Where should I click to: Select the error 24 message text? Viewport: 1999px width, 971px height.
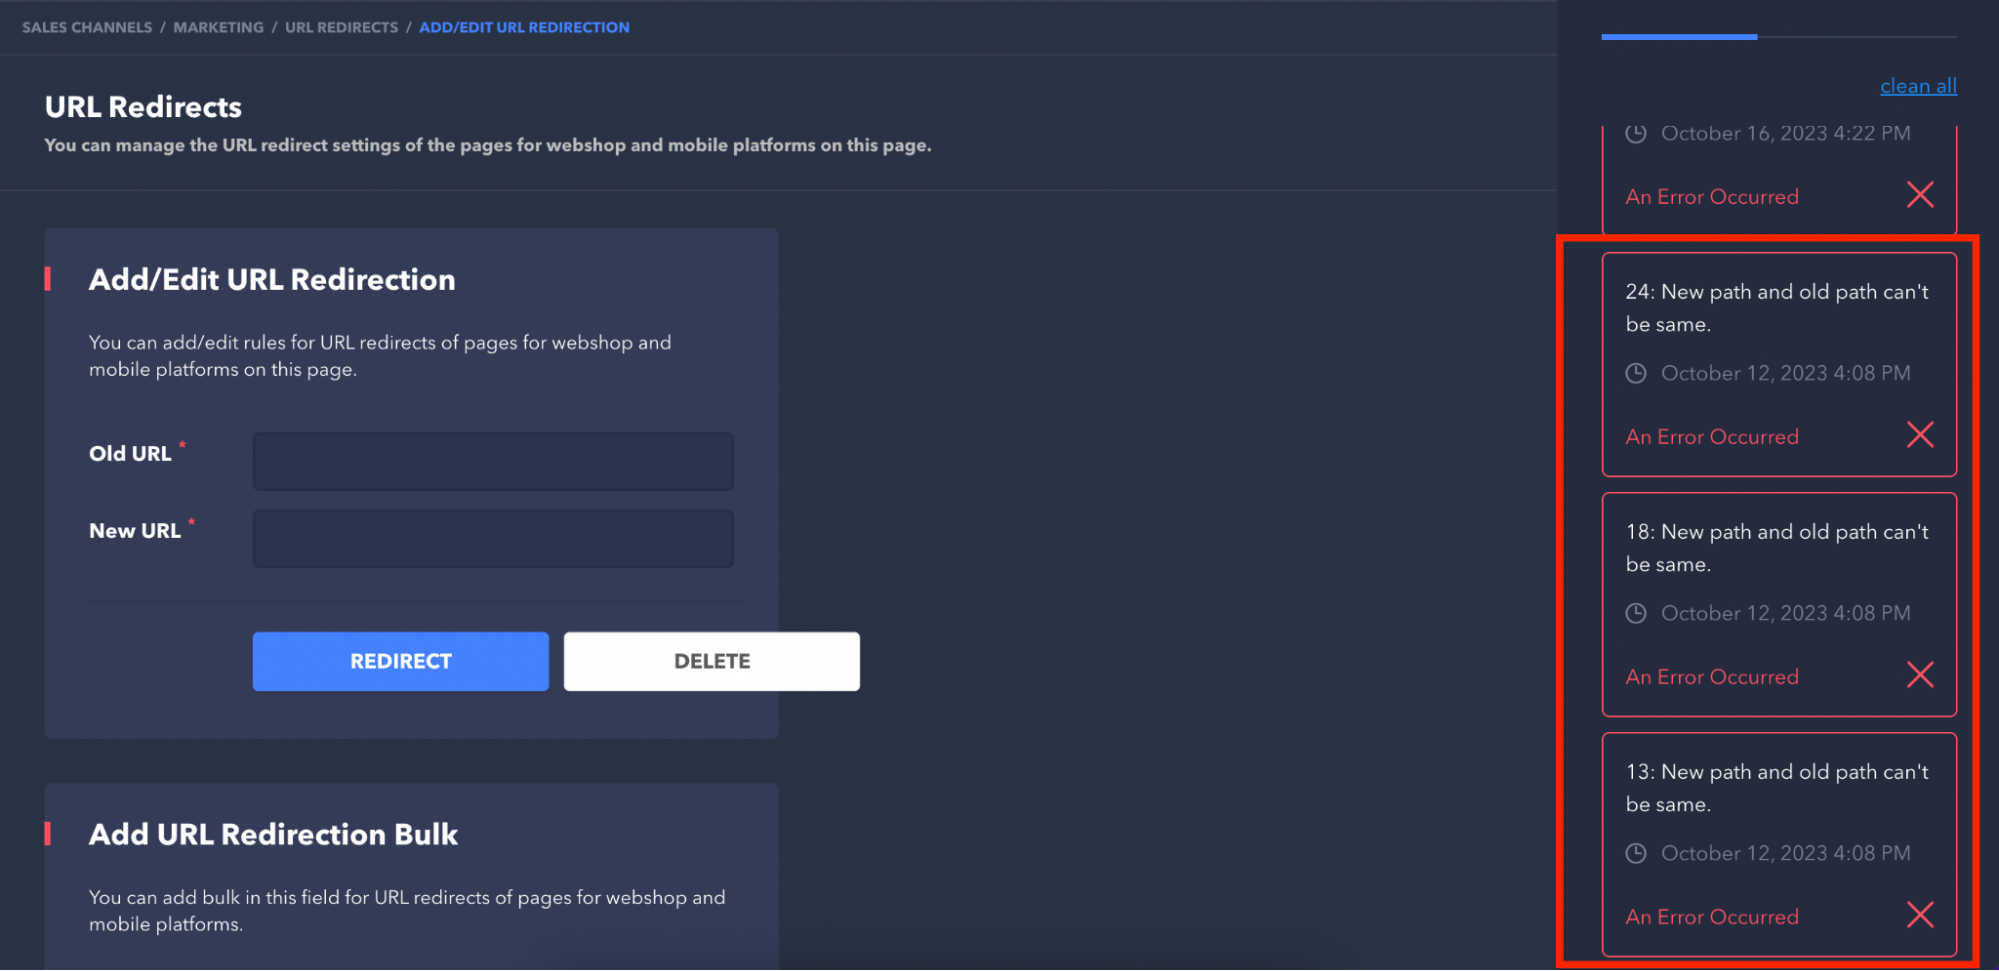click(x=1776, y=308)
